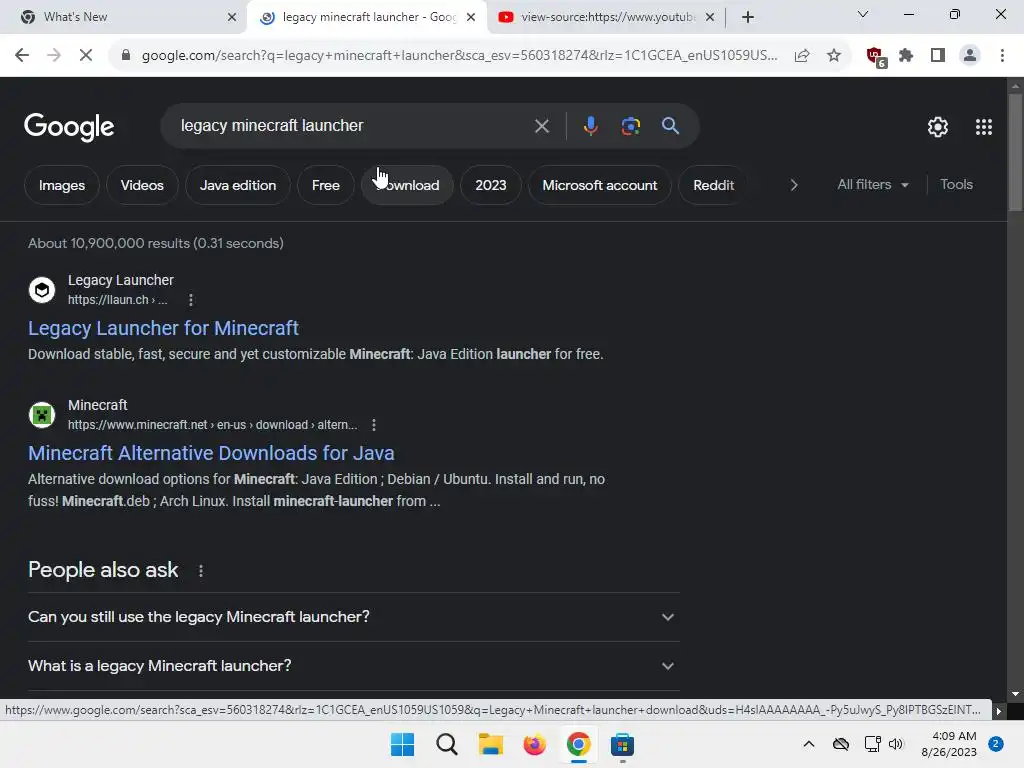Screen dimensions: 1024x768
Task: Open the Windows Start menu
Action: point(402,744)
